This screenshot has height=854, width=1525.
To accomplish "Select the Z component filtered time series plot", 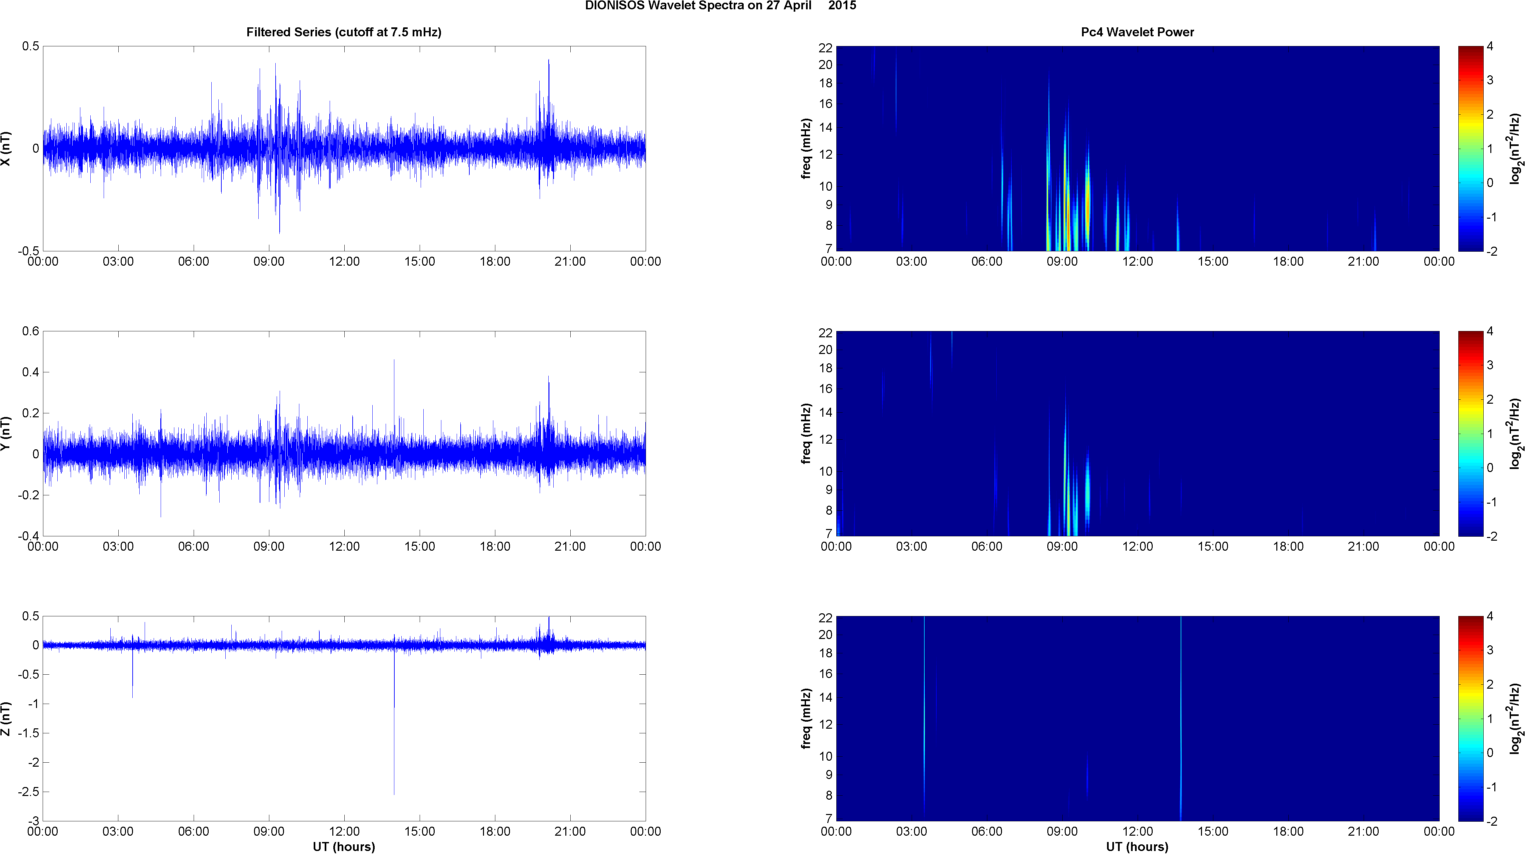I will pos(344,719).
